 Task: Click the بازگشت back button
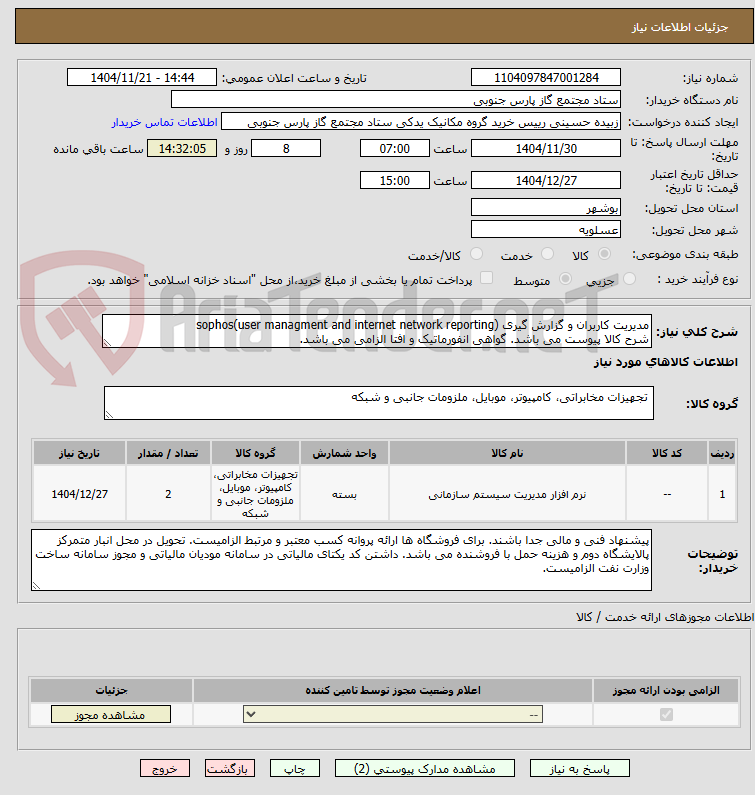[x=230, y=769]
